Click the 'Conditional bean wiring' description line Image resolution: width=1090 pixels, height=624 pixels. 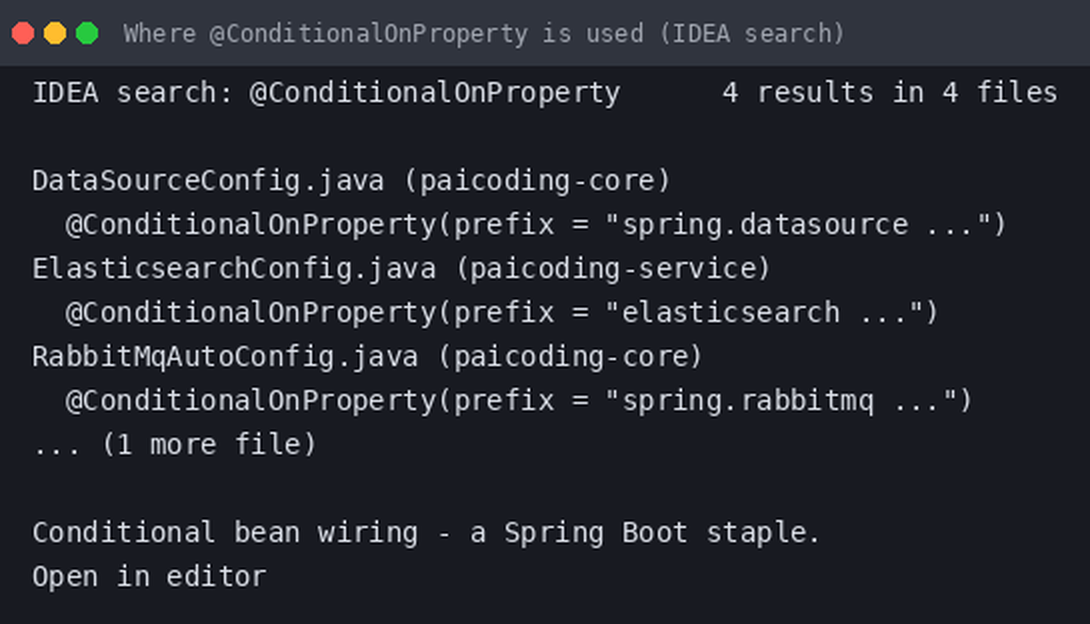tap(426, 533)
